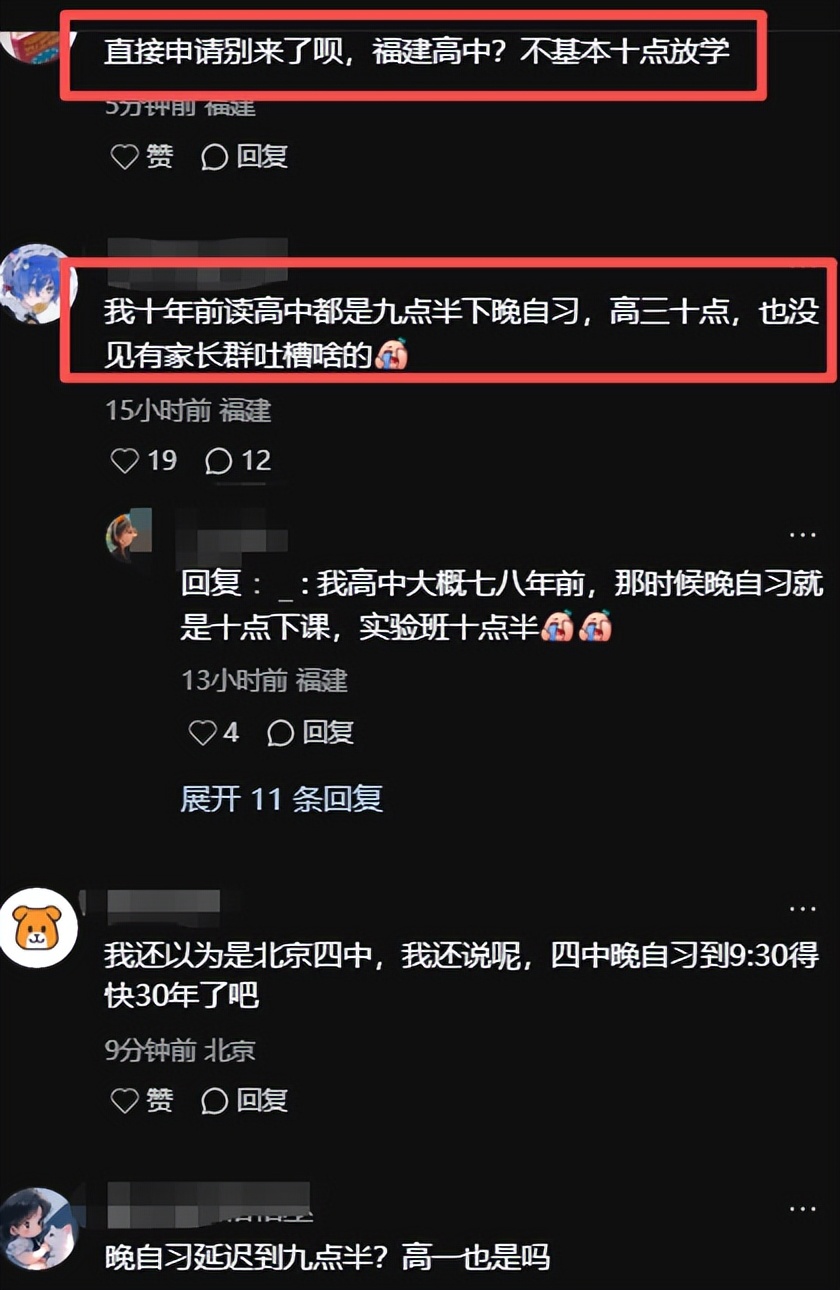
Task: Open the 12 replies comment bubble
Action: [x=237, y=460]
